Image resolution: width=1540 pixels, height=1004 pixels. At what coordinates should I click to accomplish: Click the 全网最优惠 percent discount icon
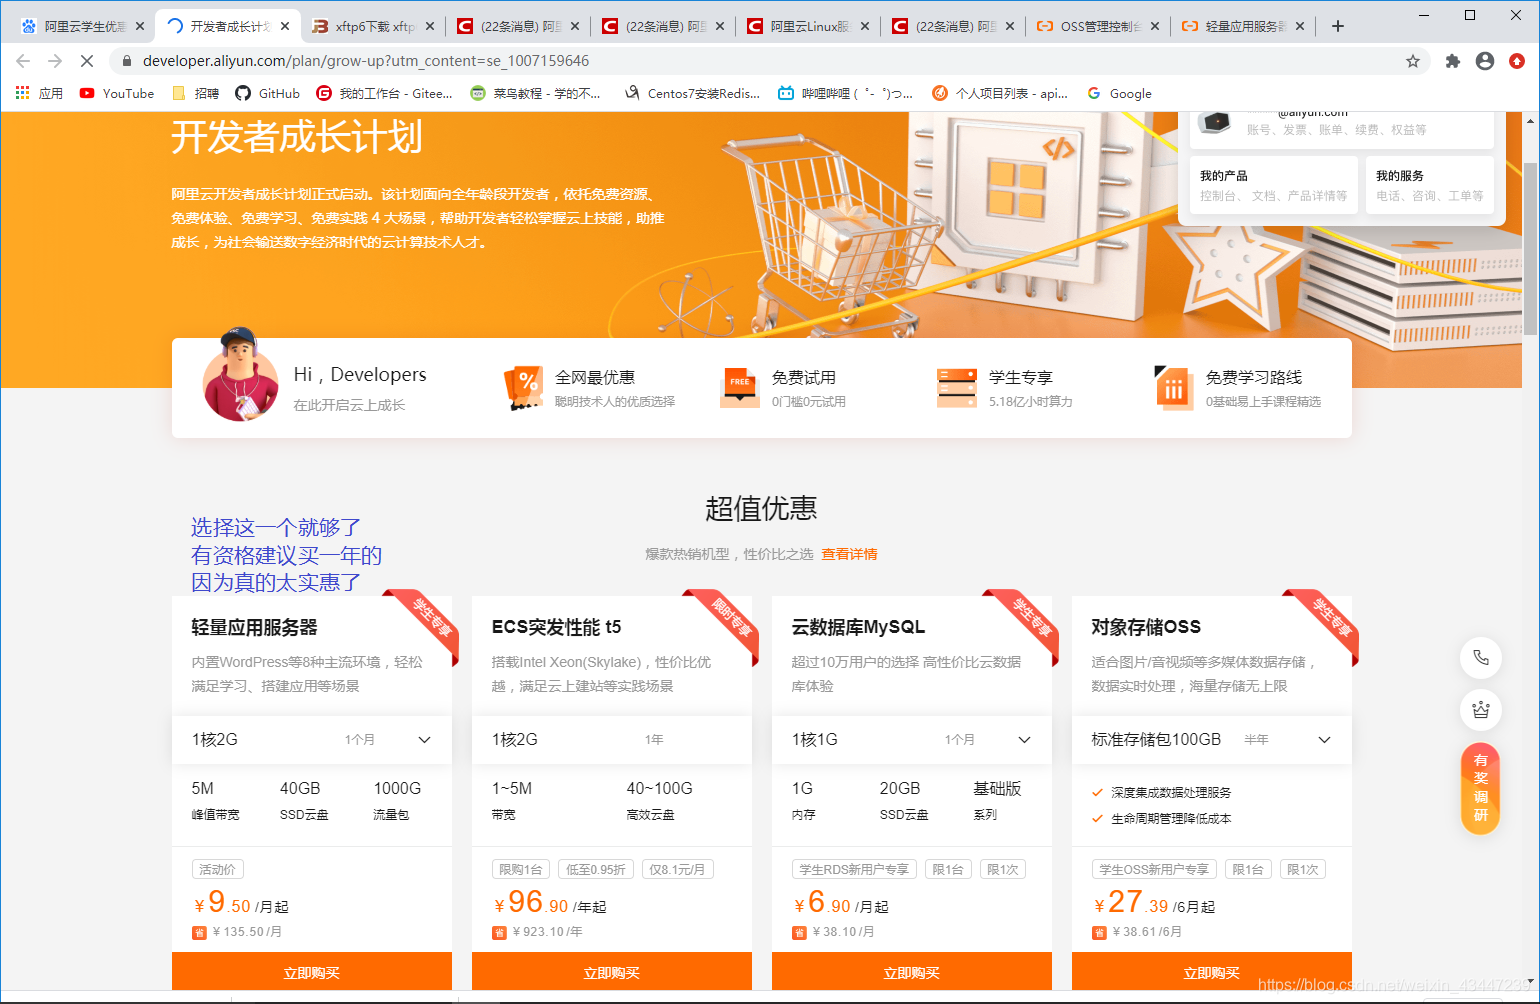524,388
